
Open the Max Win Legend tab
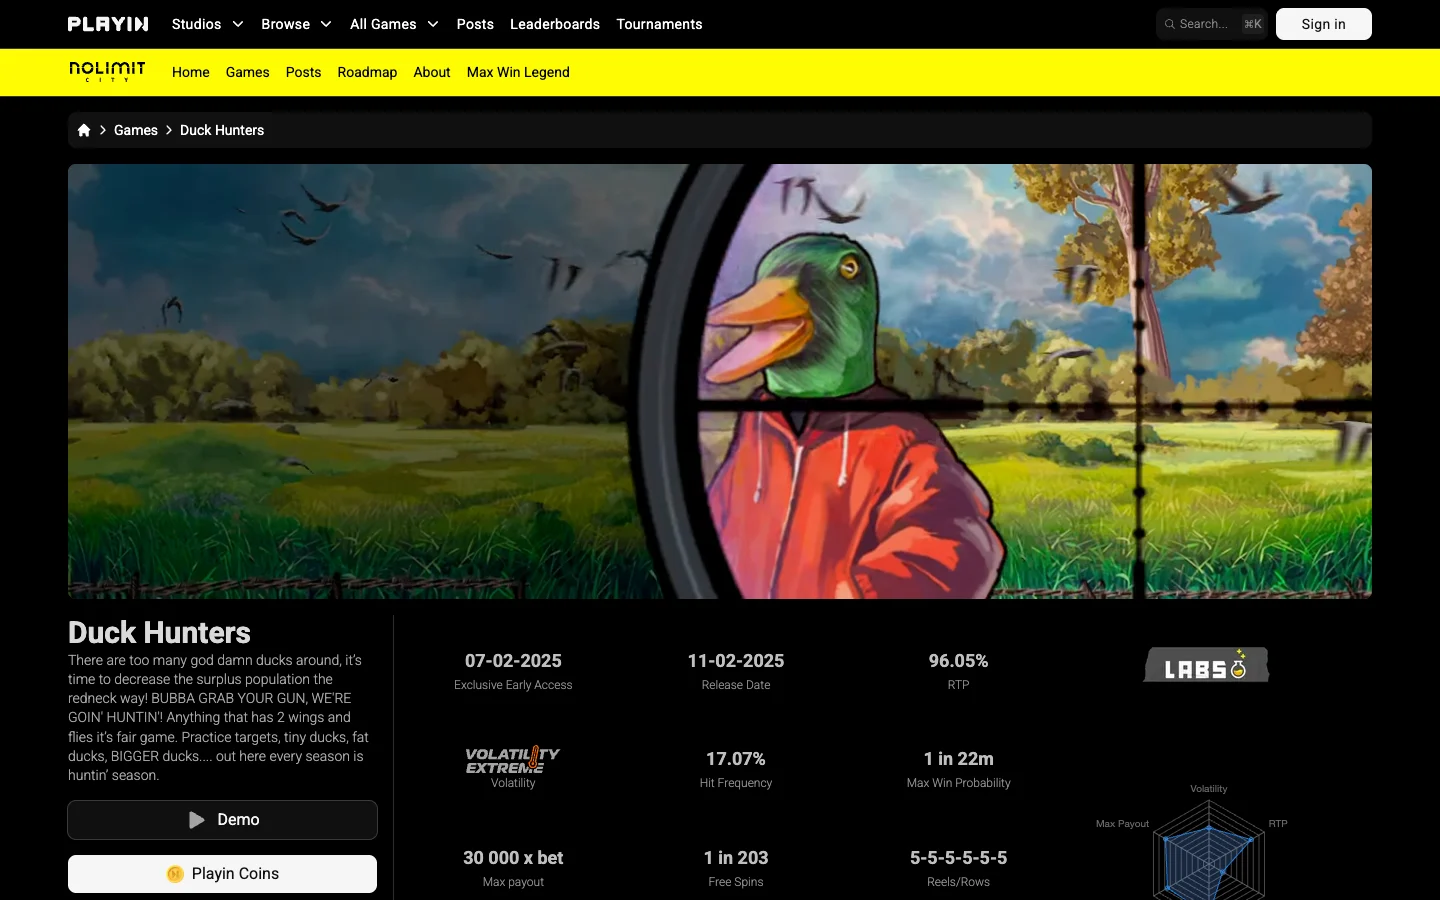pos(518,72)
